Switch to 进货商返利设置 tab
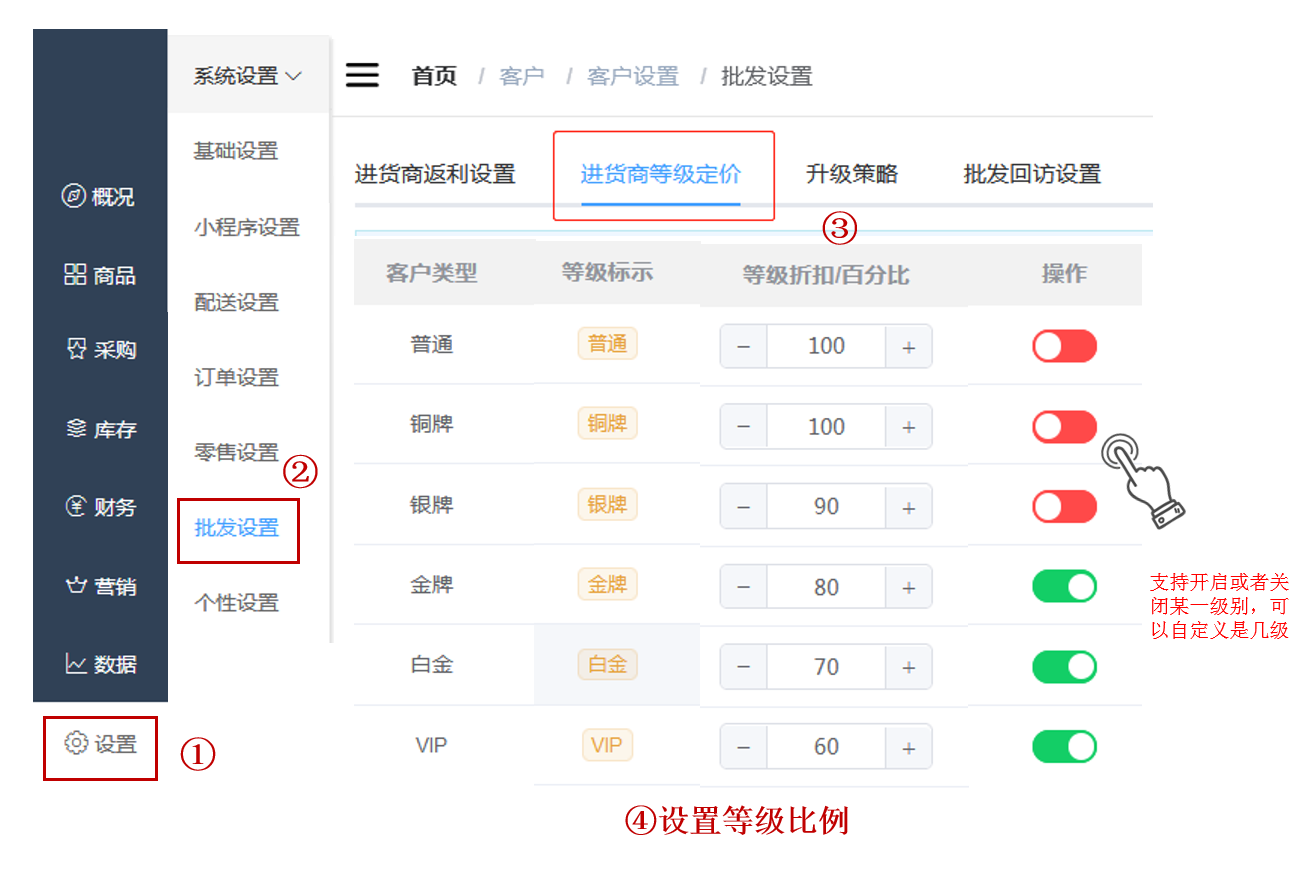Screen dimensions: 1303x869 coord(435,174)
